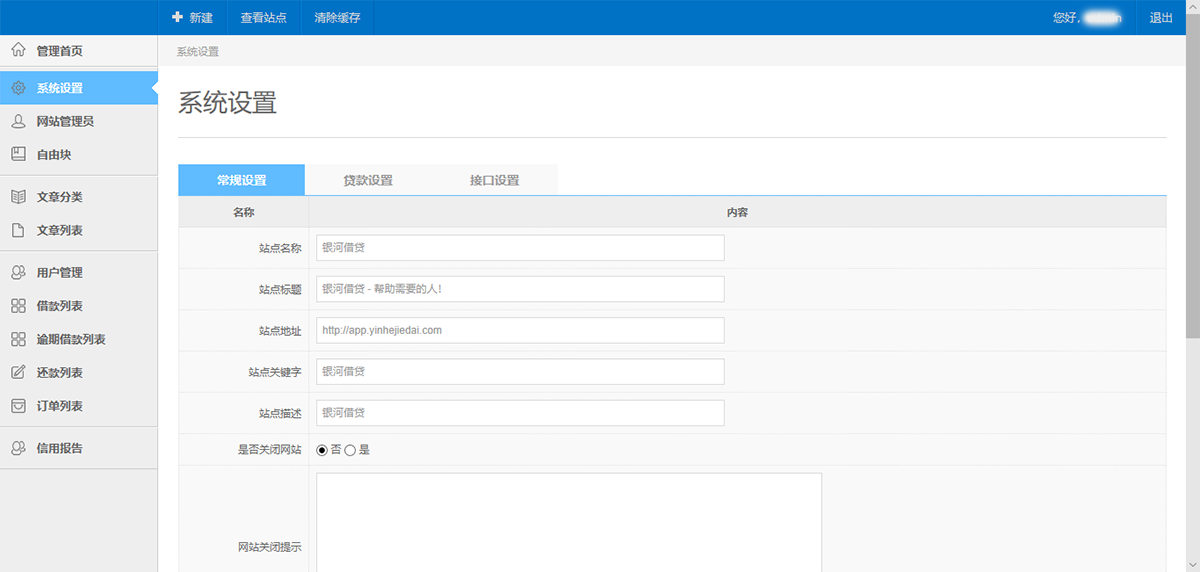Screen dimensions: 1200x572
Task: Click the 站点名称 input field
Action: click(x=520, y=247)
